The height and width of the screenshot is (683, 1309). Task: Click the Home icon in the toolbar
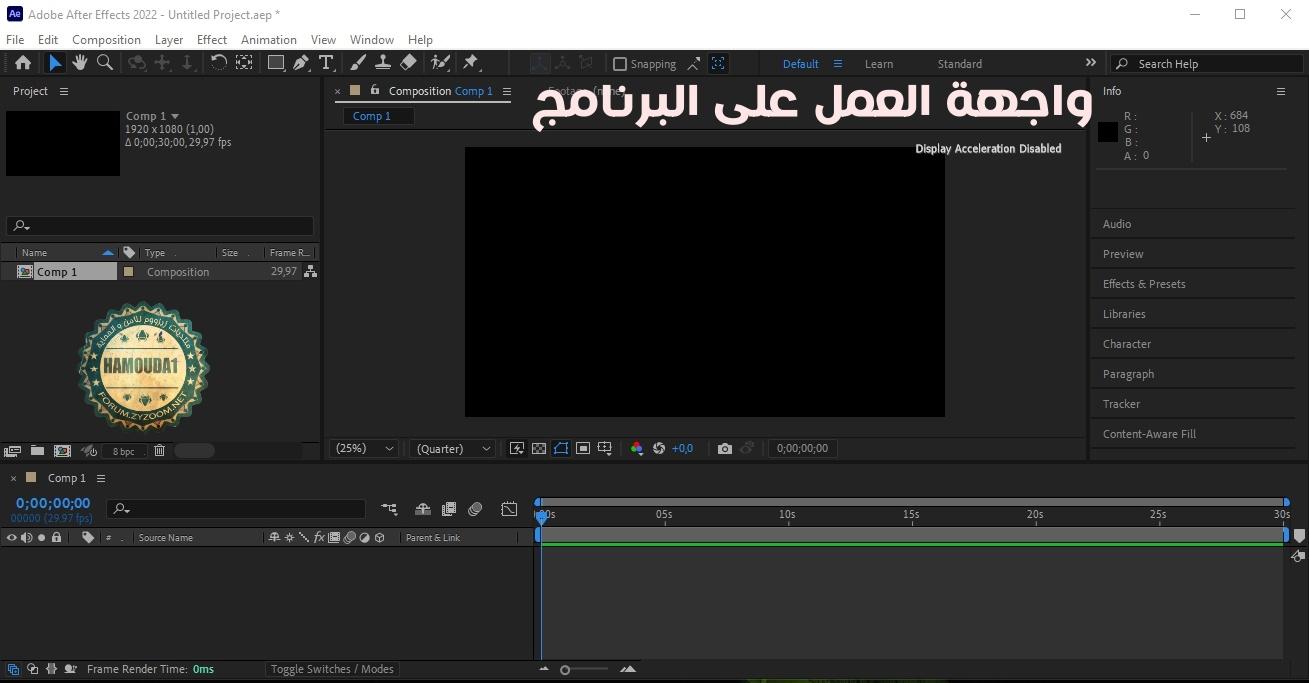coord(22,63)
